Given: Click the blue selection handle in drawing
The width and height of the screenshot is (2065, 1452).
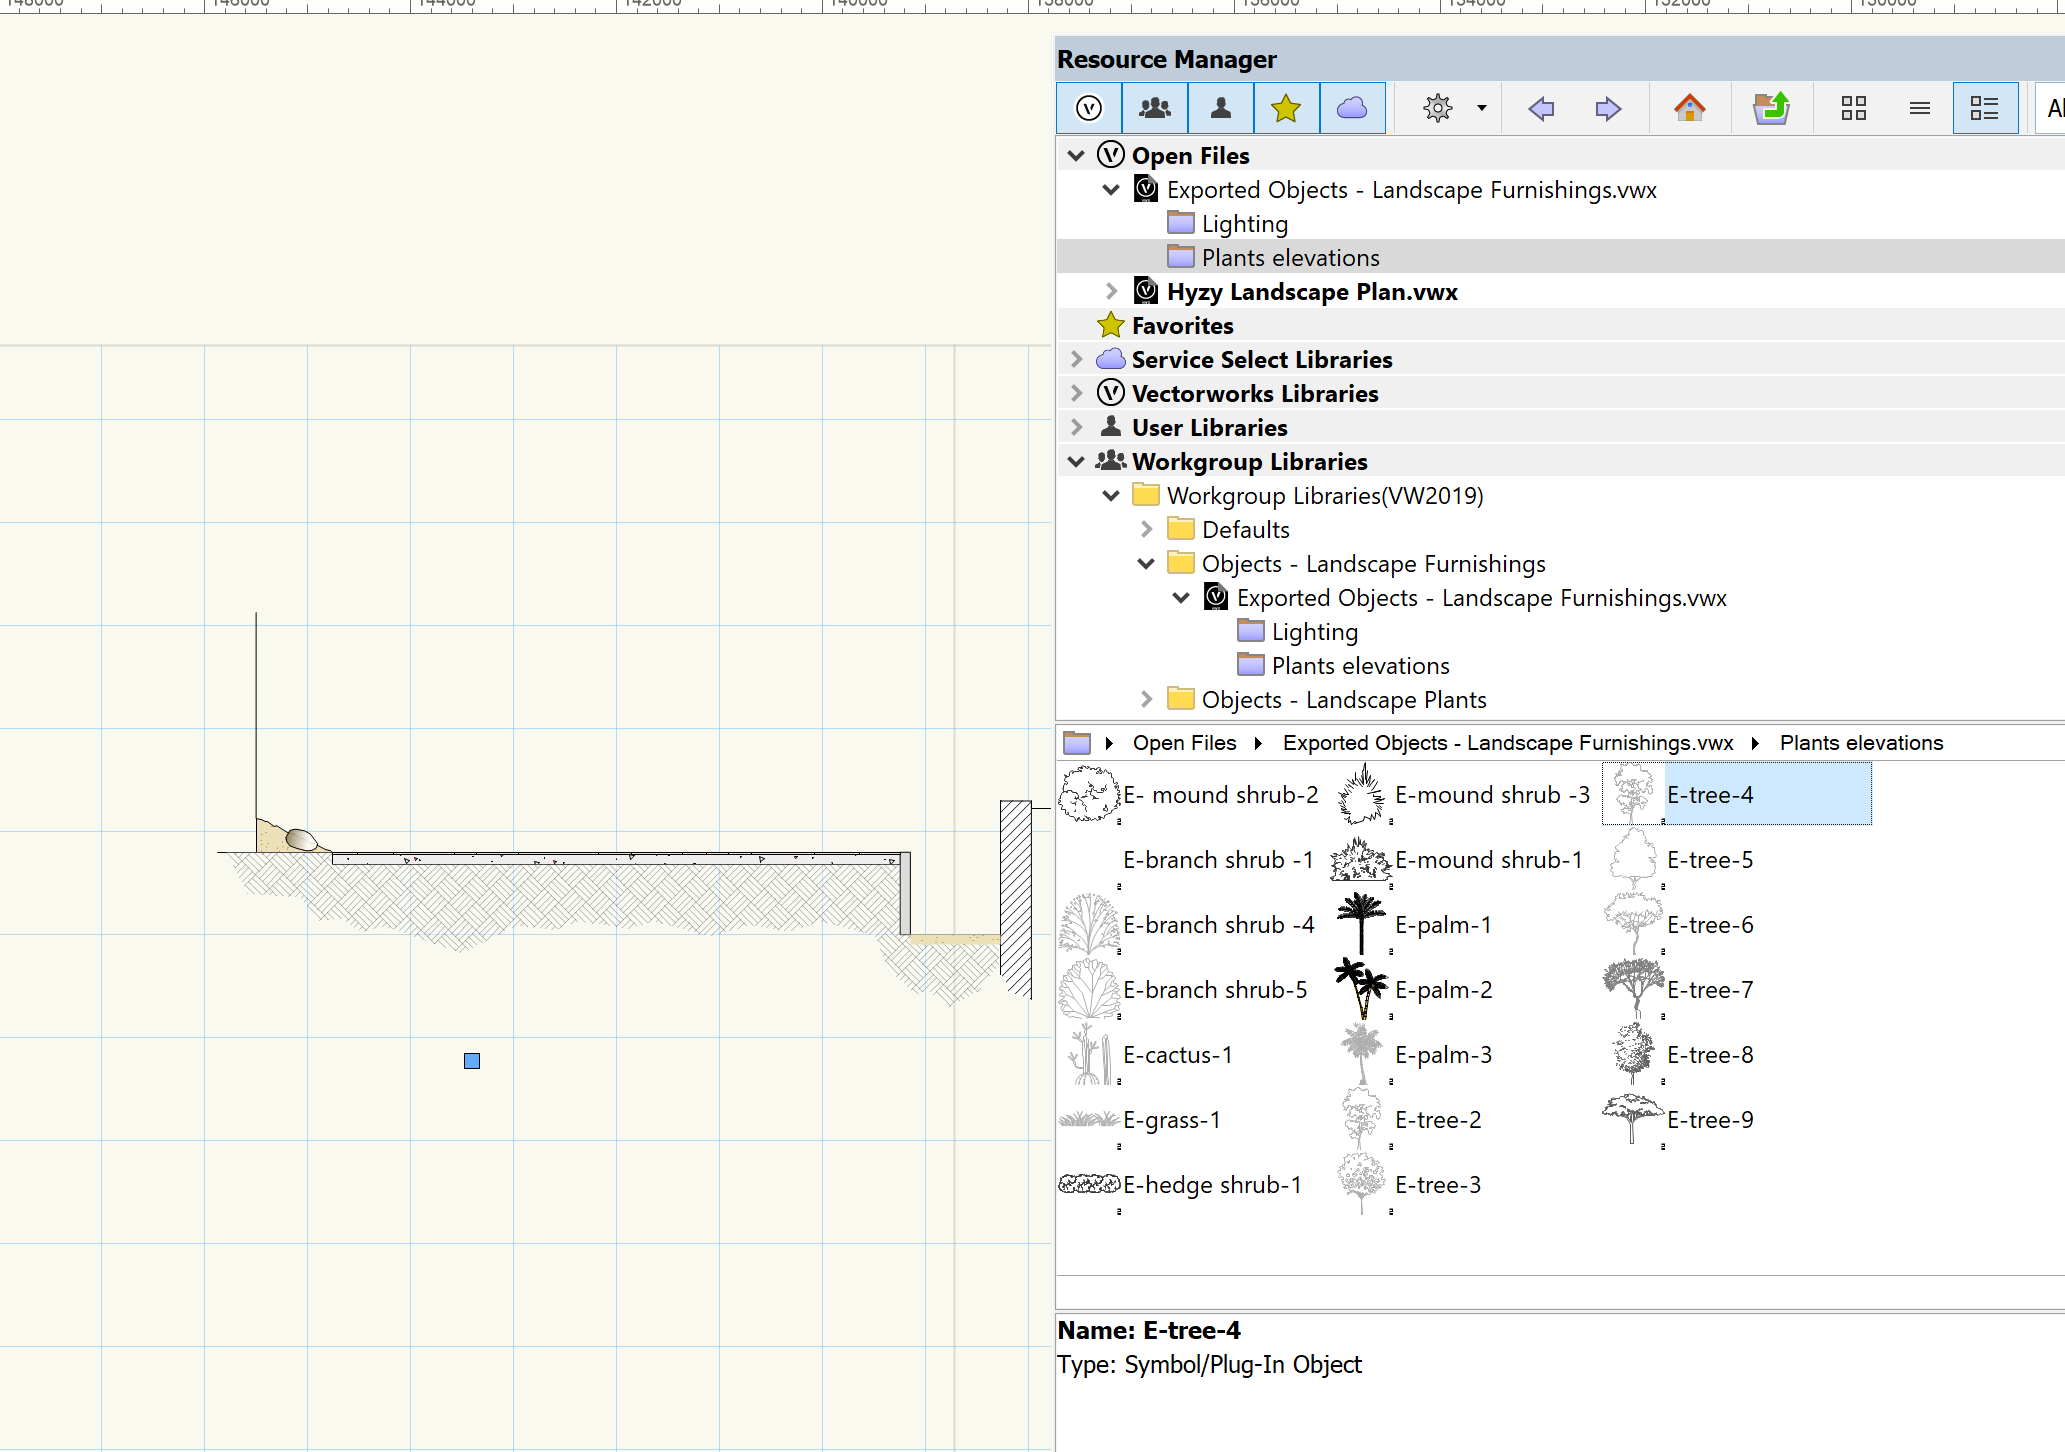Looking at the screenshot, I should click(472, 1061).
